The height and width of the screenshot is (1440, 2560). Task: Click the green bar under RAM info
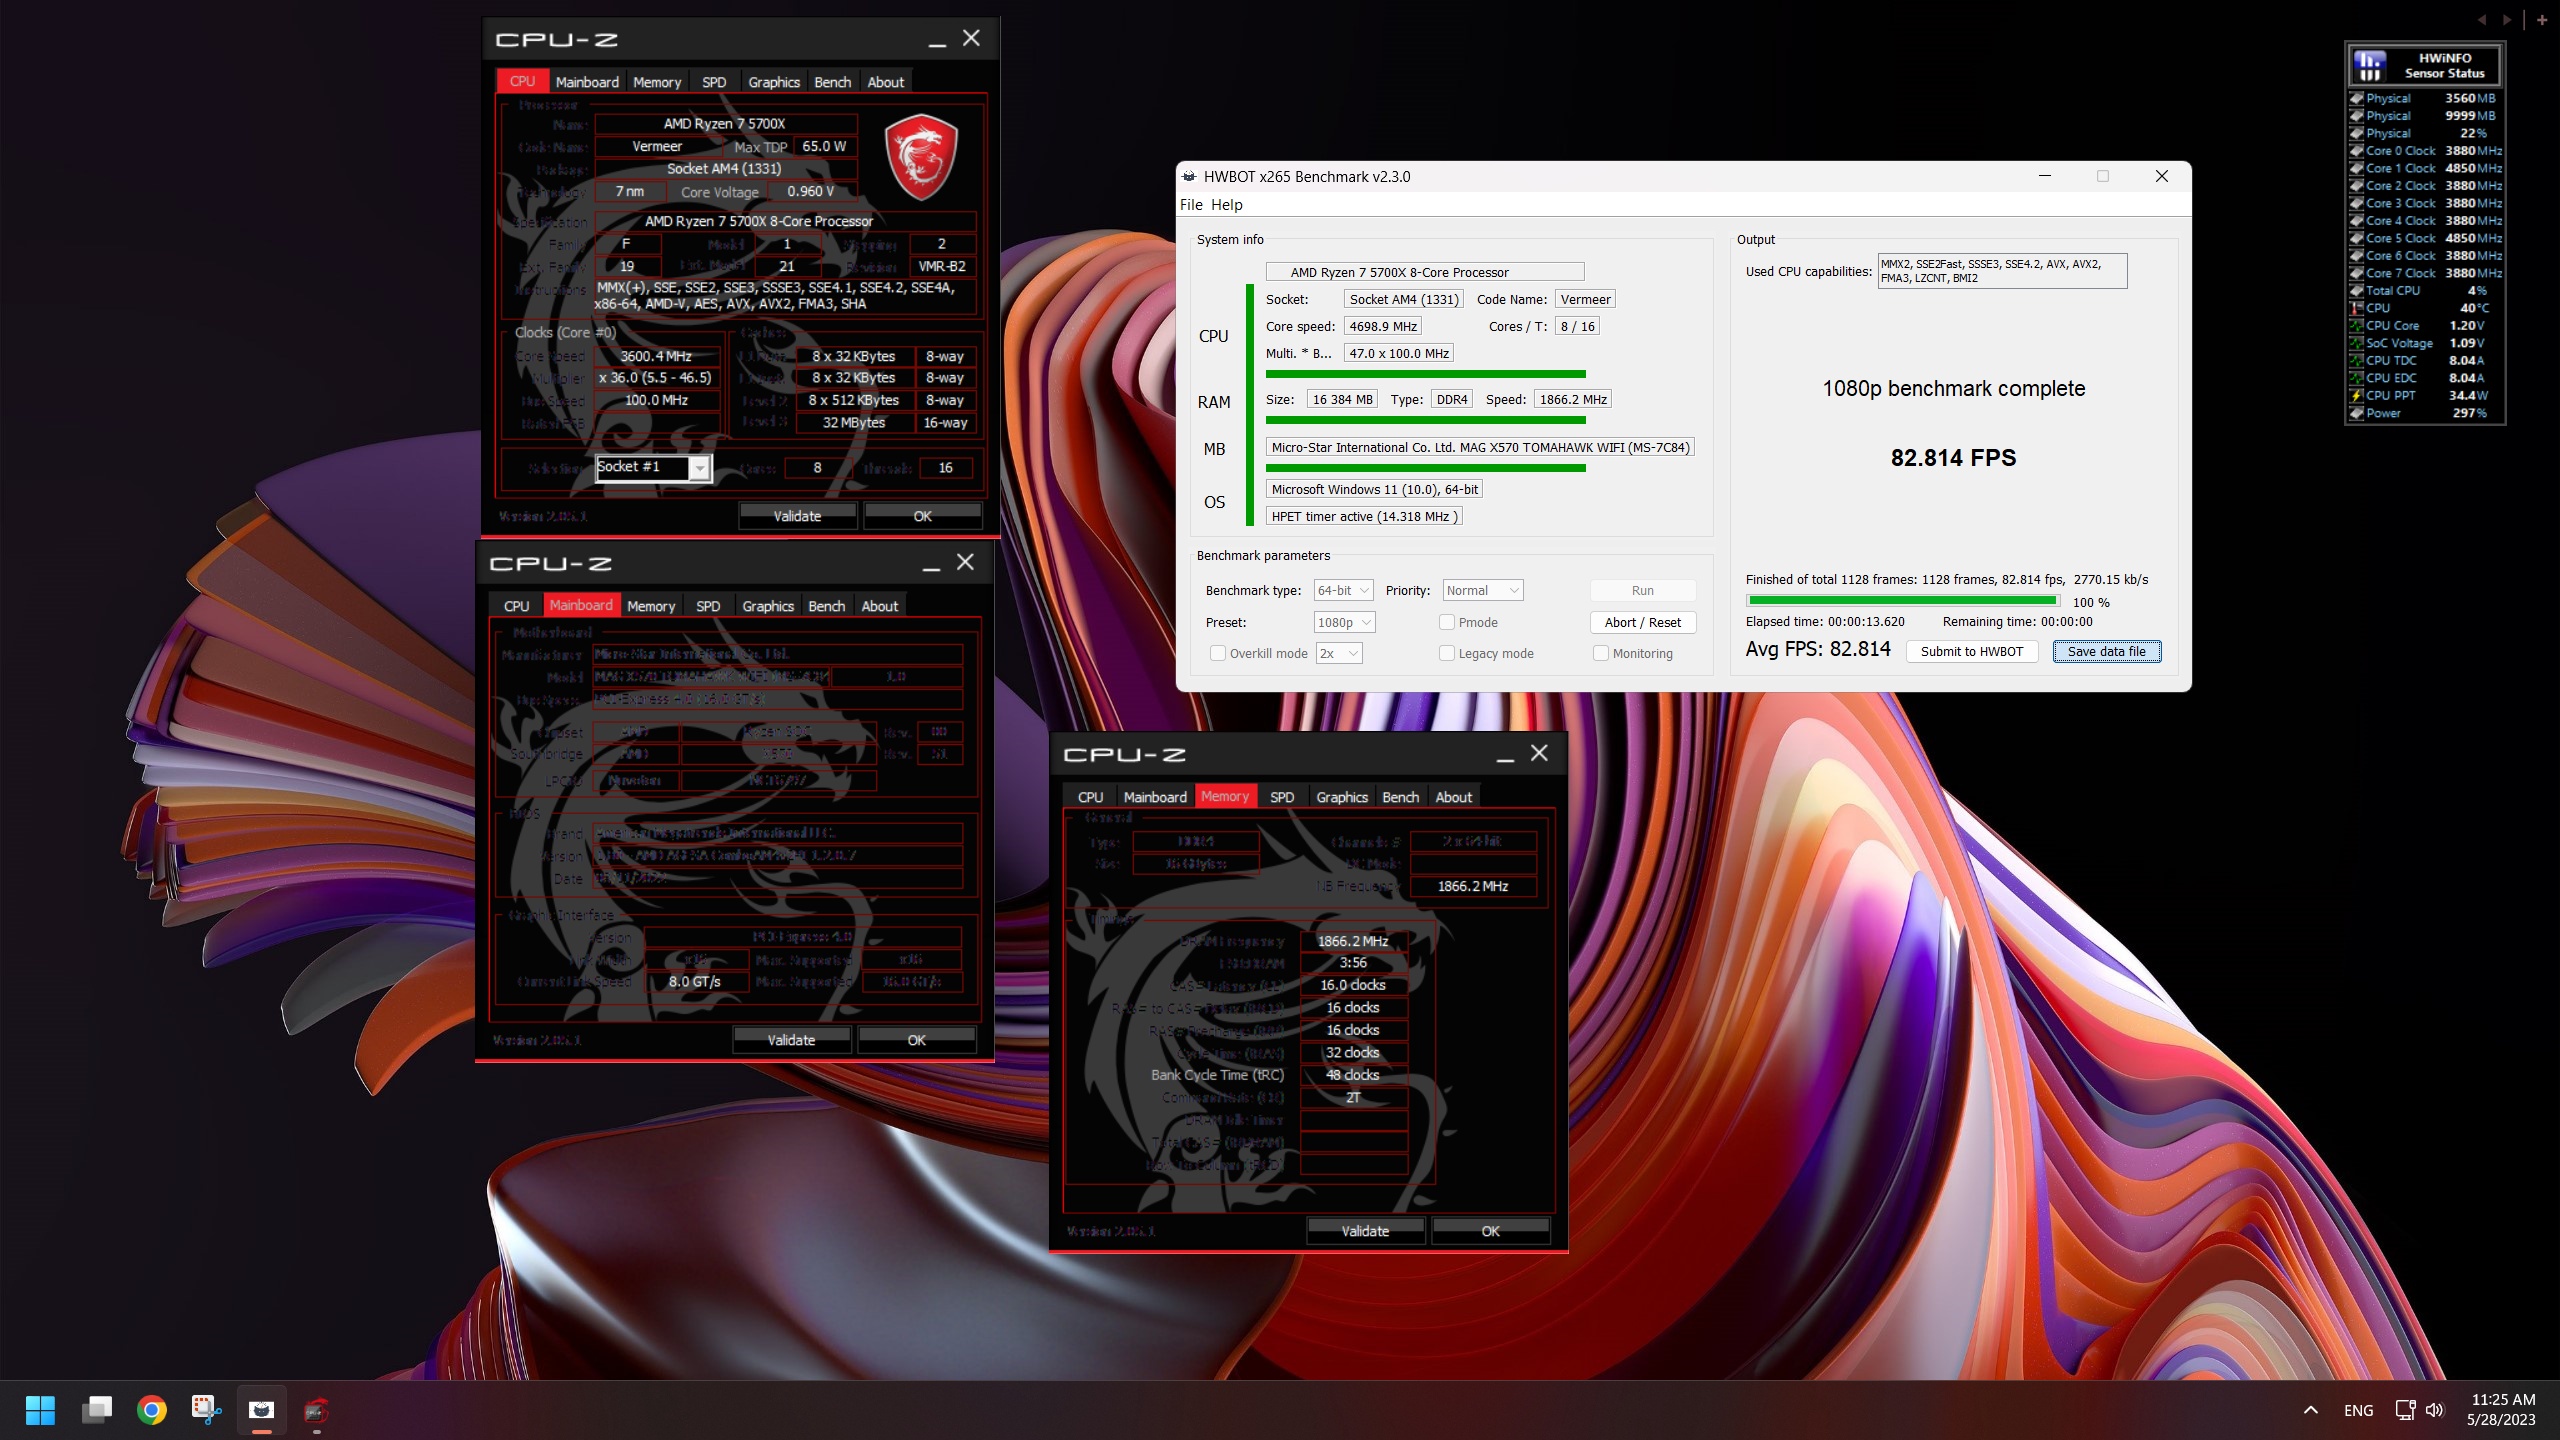(1425, 421)
